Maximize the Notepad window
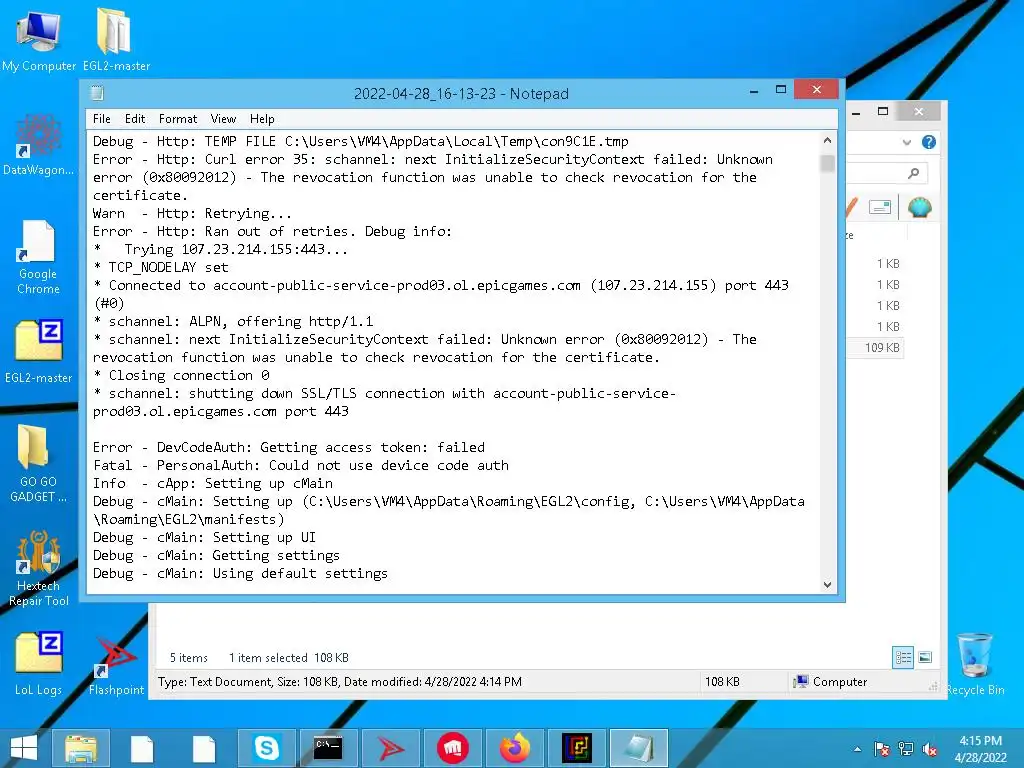 pyautogui.click(x=780, y=89)
